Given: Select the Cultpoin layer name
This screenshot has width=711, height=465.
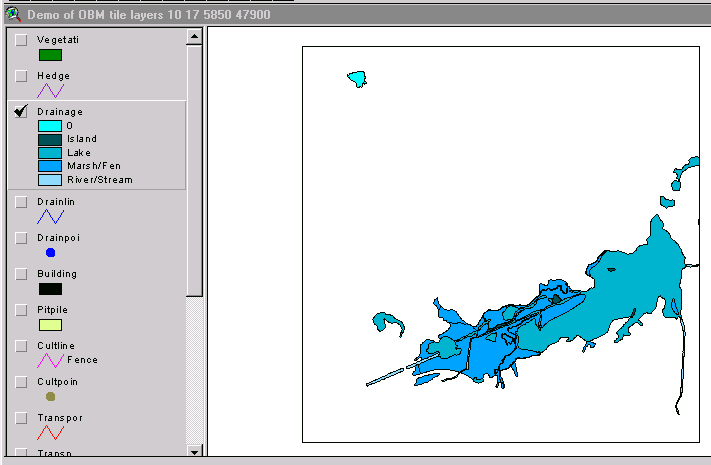Looking at the screenshot, I should tap(58, 382).
